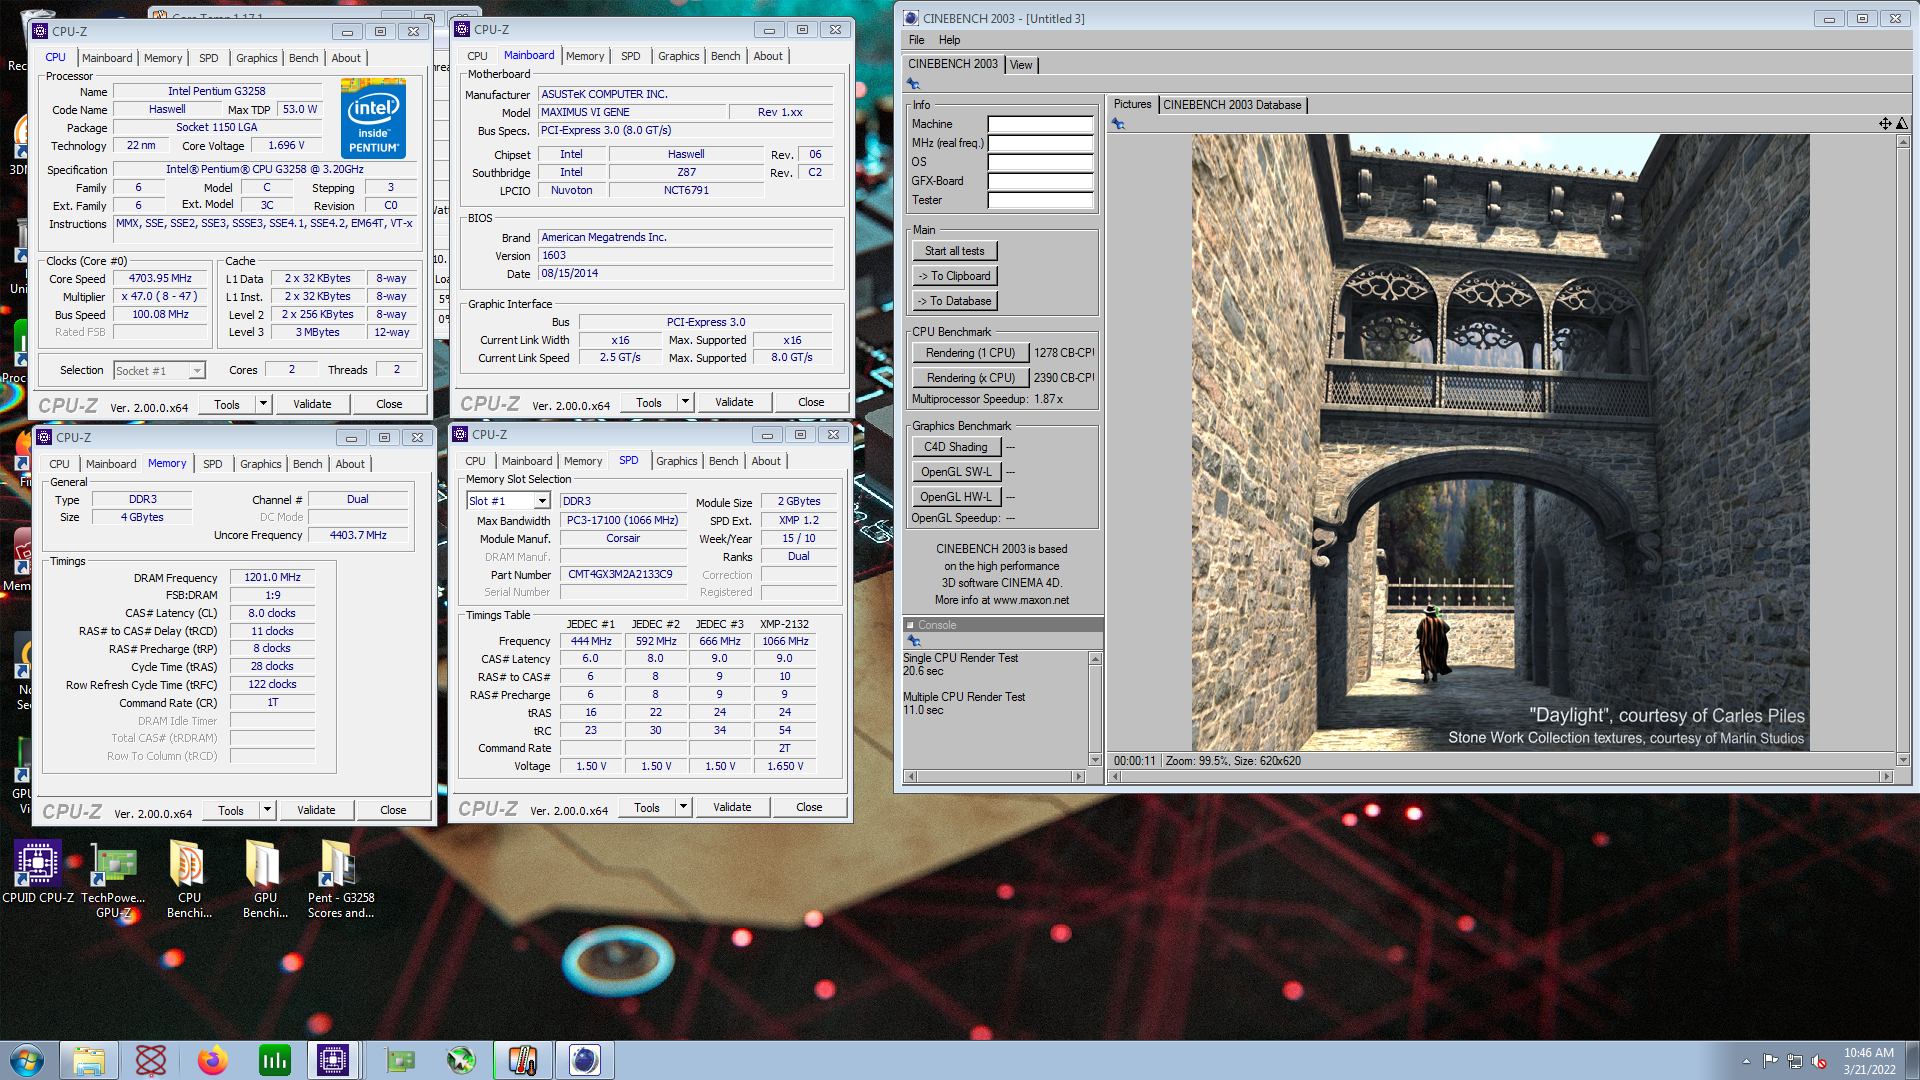Switch to the CINEBENCH View tab

click(x=1021, y=65)
